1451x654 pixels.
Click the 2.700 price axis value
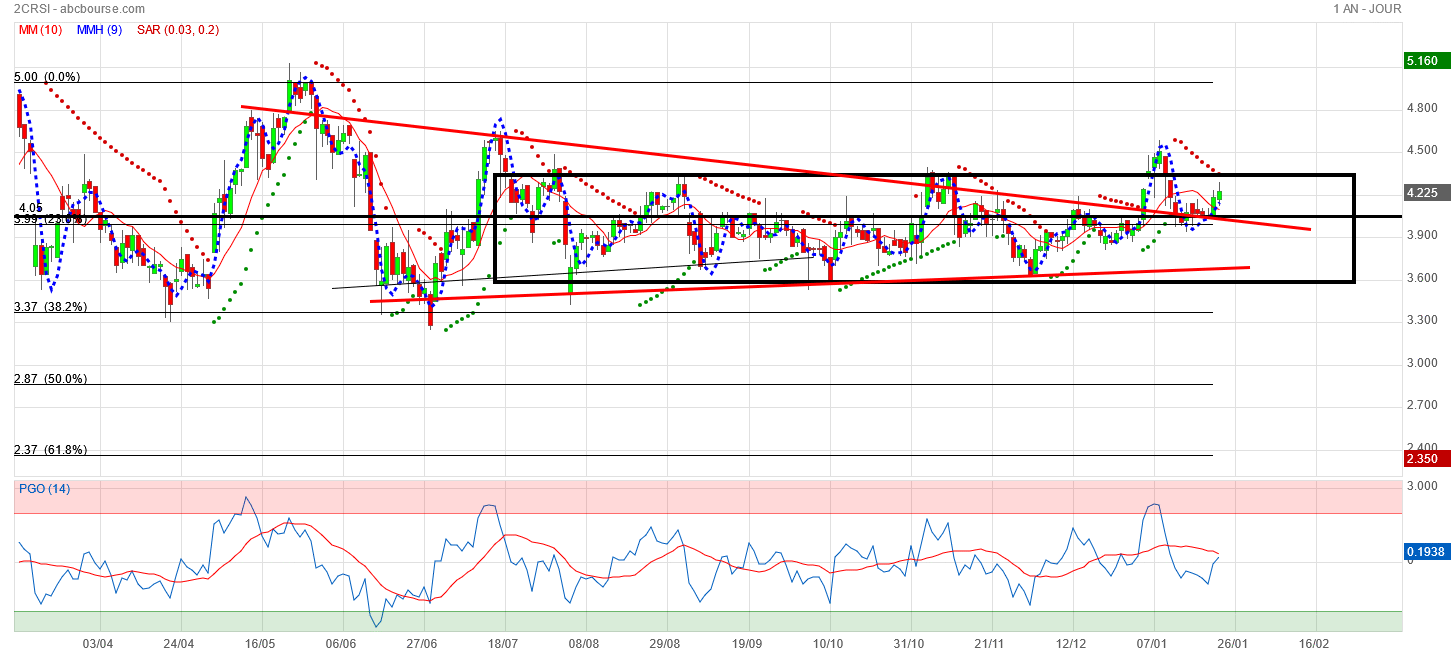(x=1422, y=405)
